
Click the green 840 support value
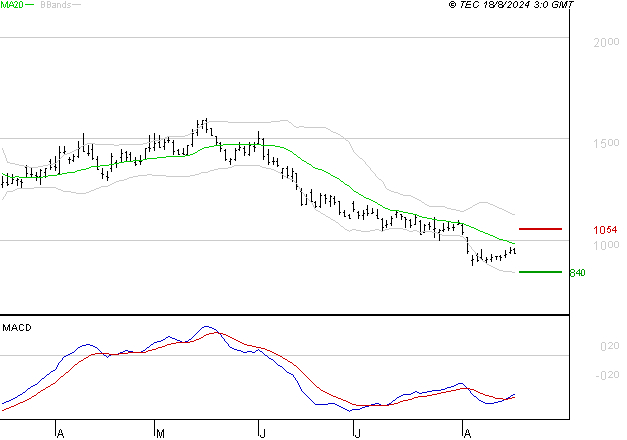coord(577,273)
